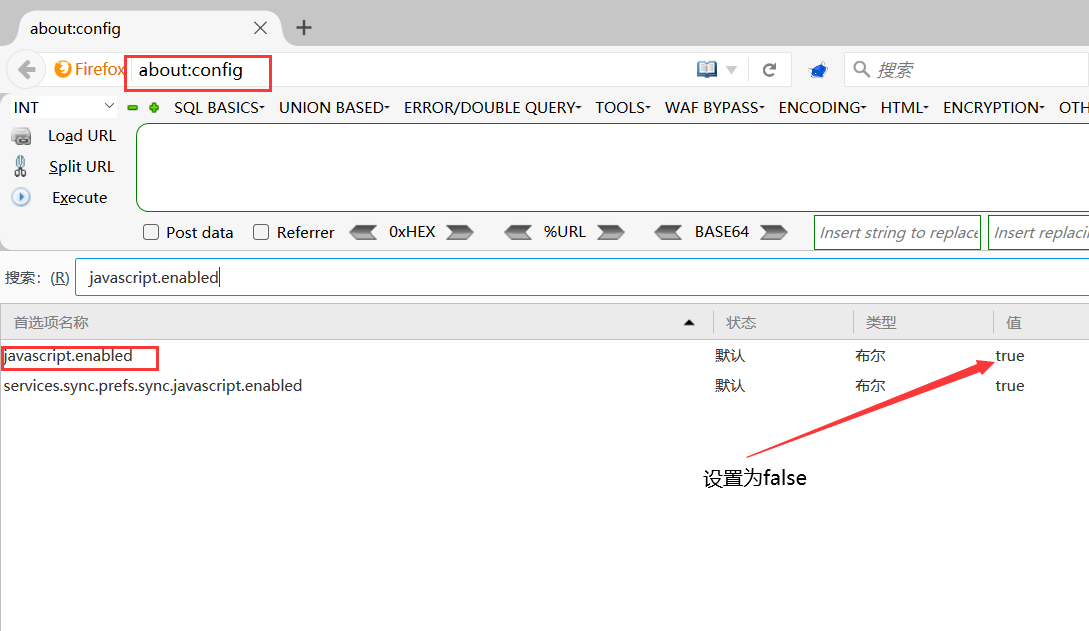Click Load URL label
This screenshot has width=1089, height=631.
click(x=82, y=136)
